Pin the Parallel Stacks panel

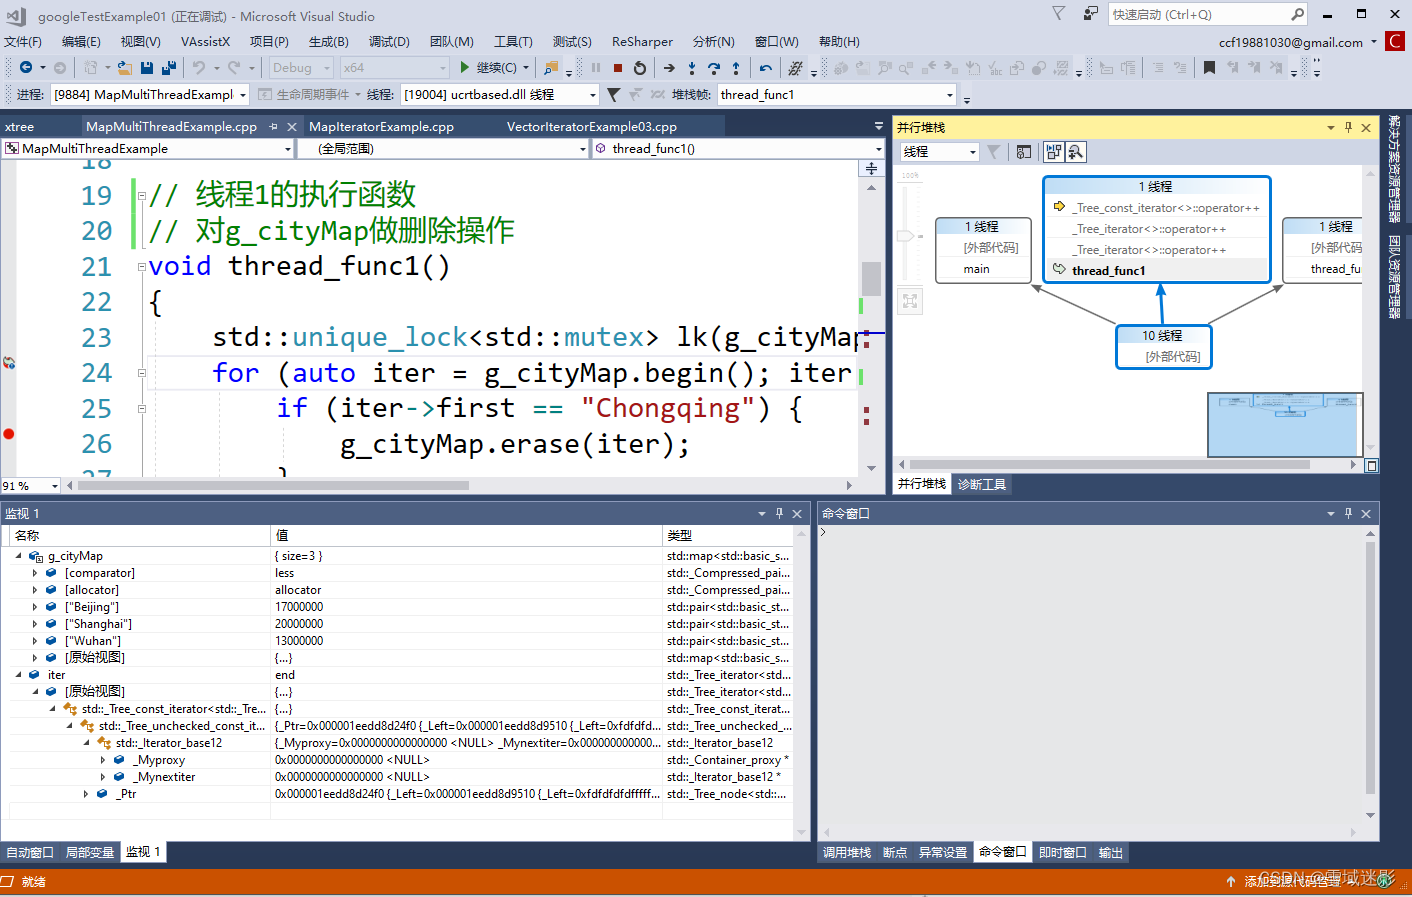pos(1348,128)
